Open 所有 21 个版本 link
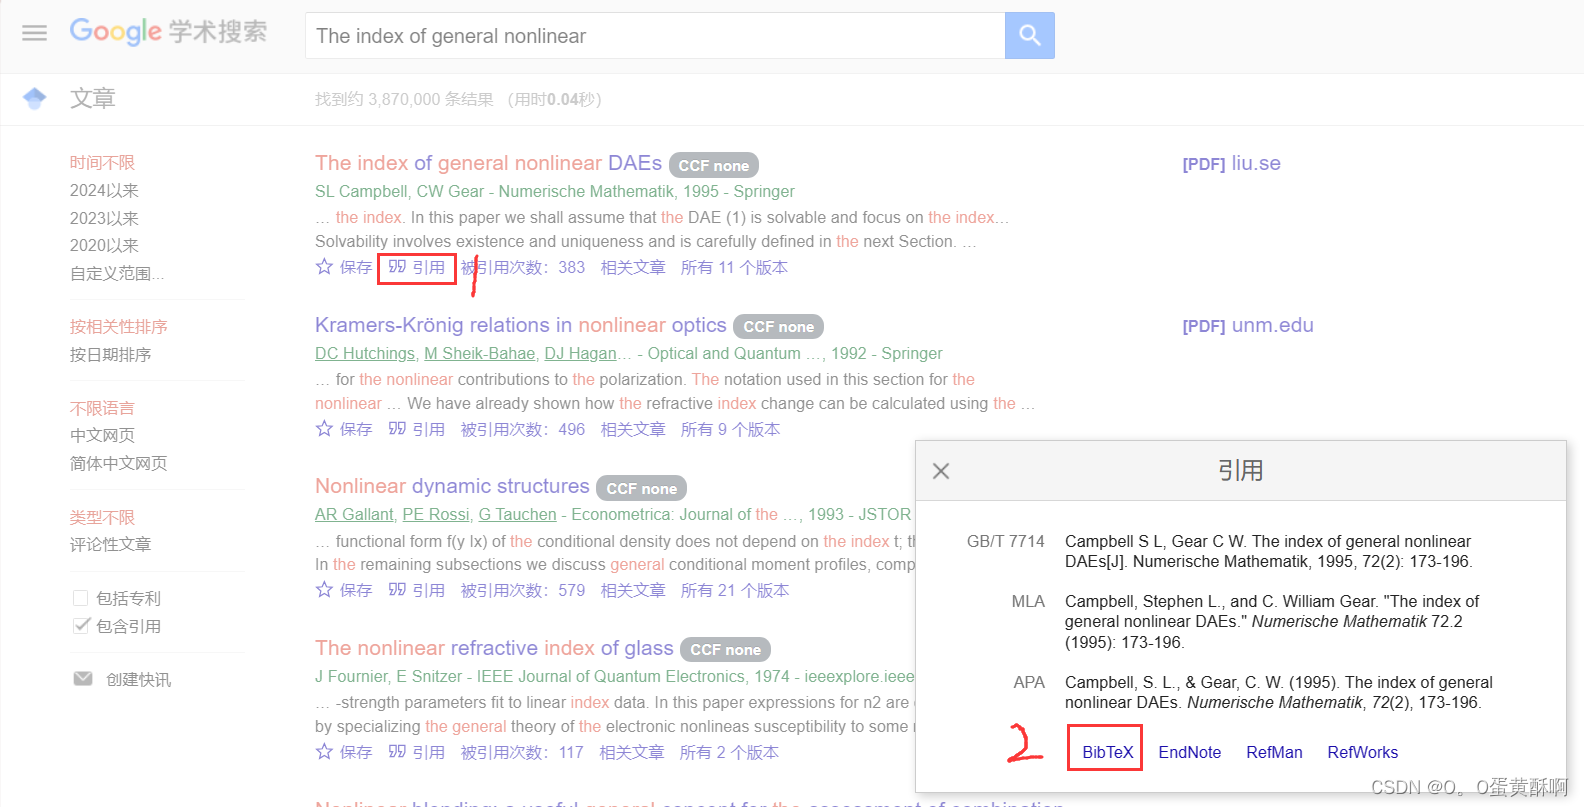Viewport: 1584px width, 807px height. [x=734, y=590]
